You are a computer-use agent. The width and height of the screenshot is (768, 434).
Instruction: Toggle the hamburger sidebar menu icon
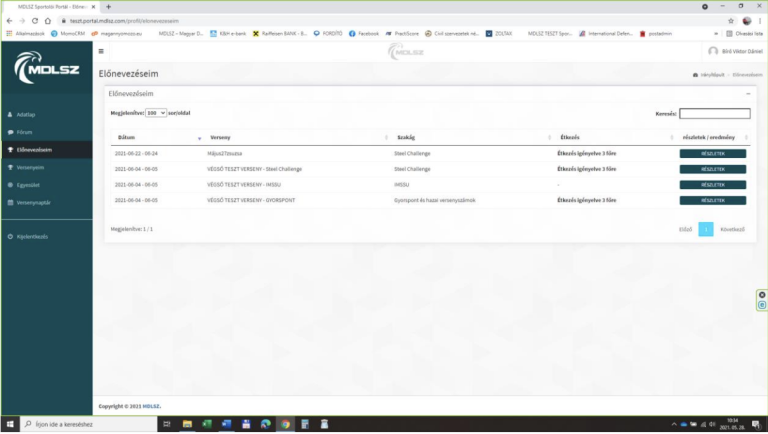click(101, 51)
